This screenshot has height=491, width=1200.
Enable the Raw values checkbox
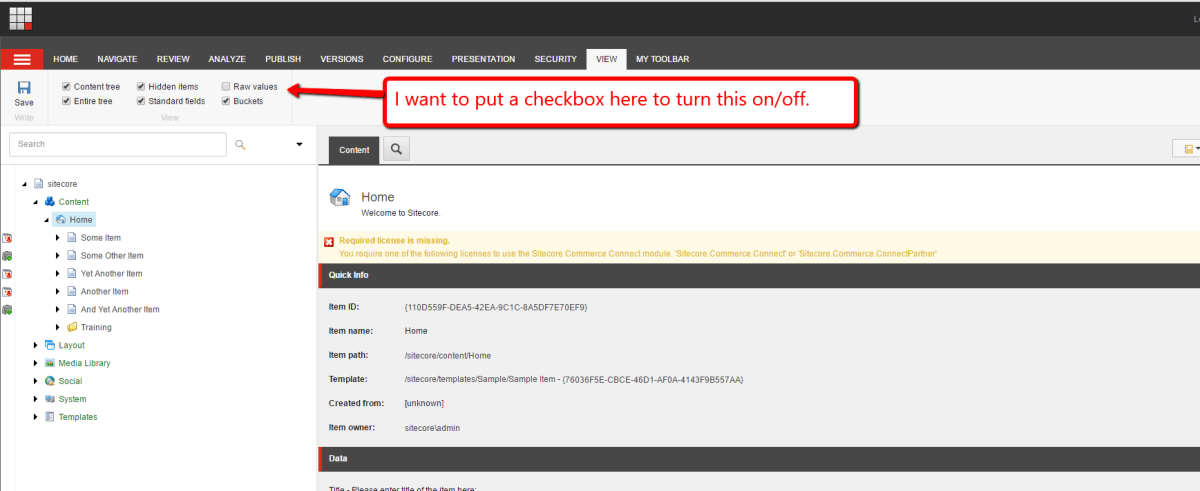point(226,87)
